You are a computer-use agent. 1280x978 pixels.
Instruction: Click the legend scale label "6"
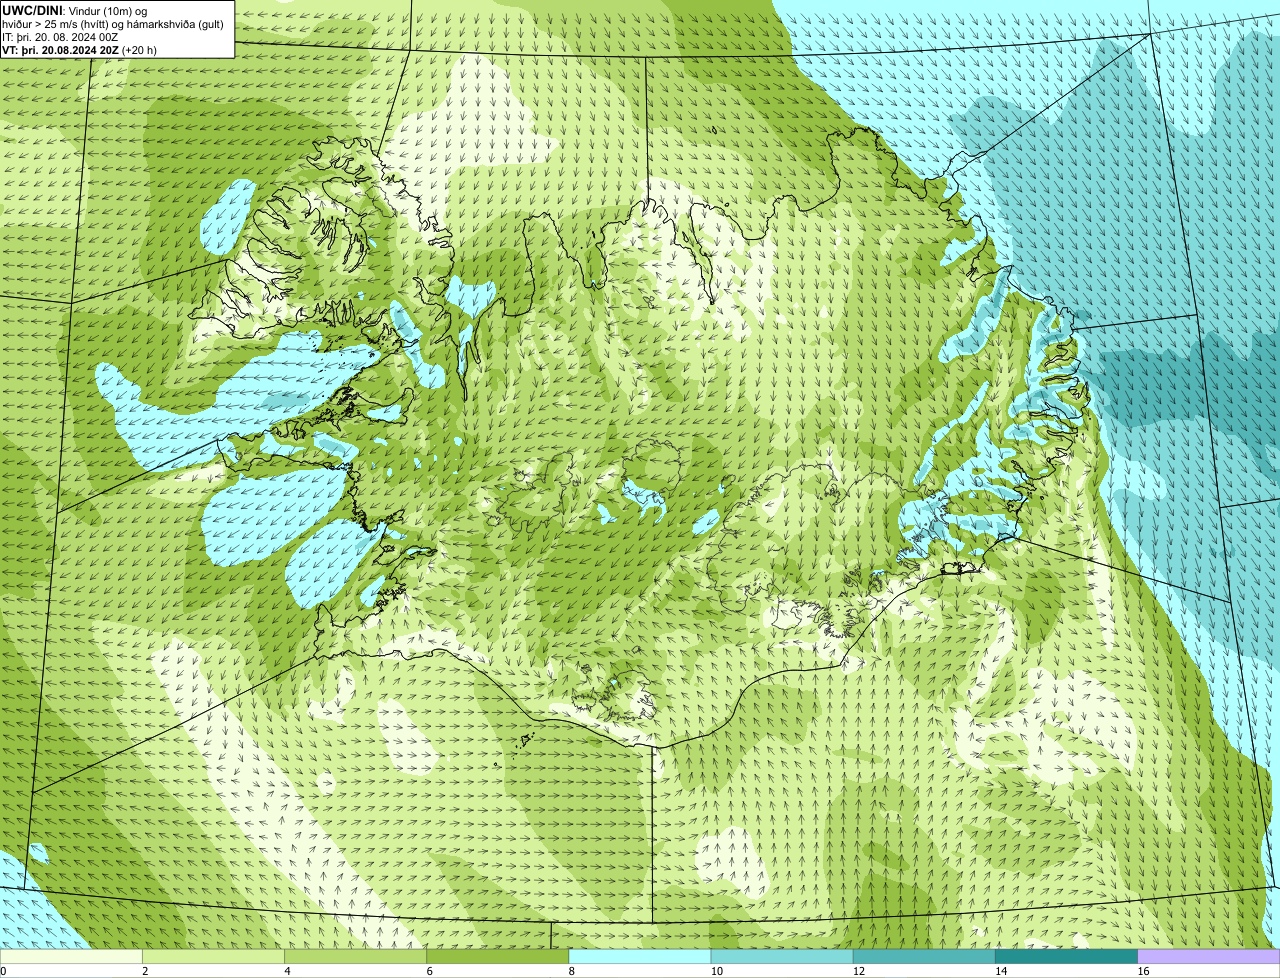429,971
